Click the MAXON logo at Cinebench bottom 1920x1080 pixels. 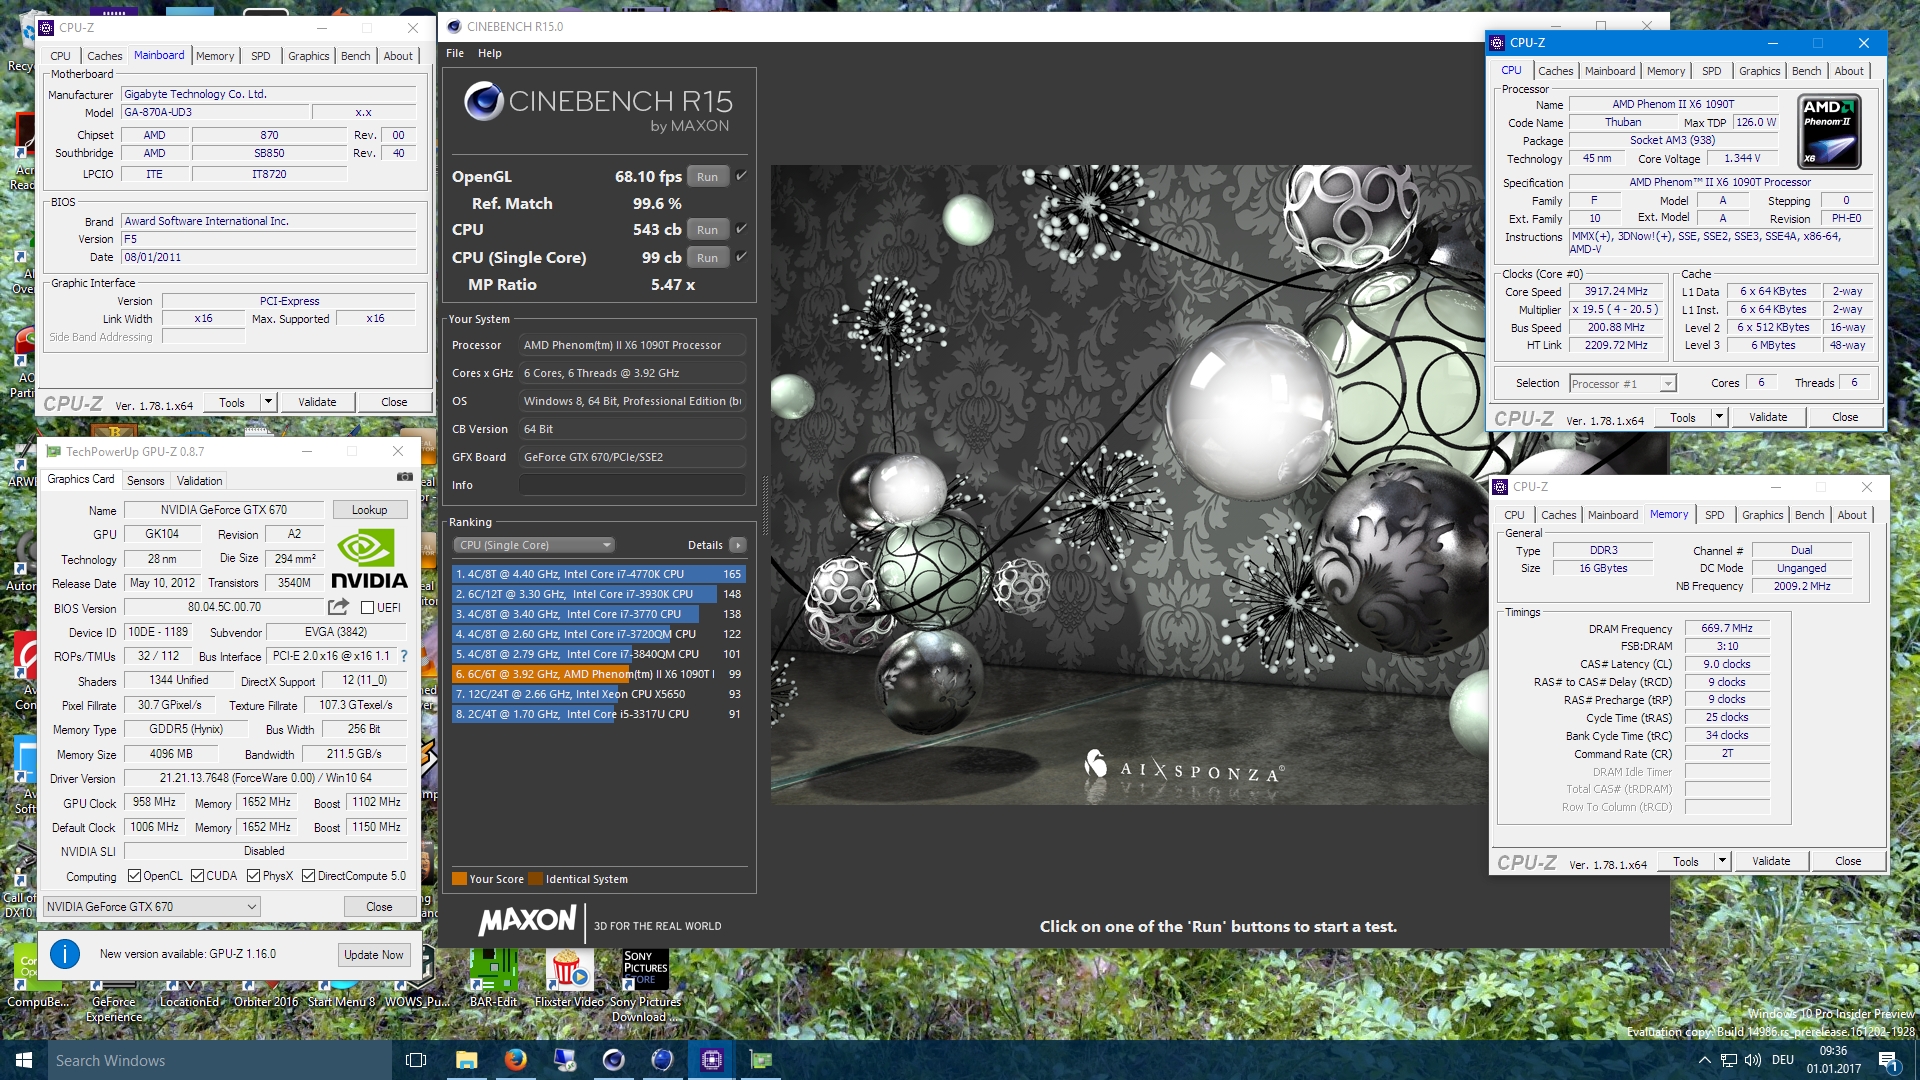click(x=527, y=921)
